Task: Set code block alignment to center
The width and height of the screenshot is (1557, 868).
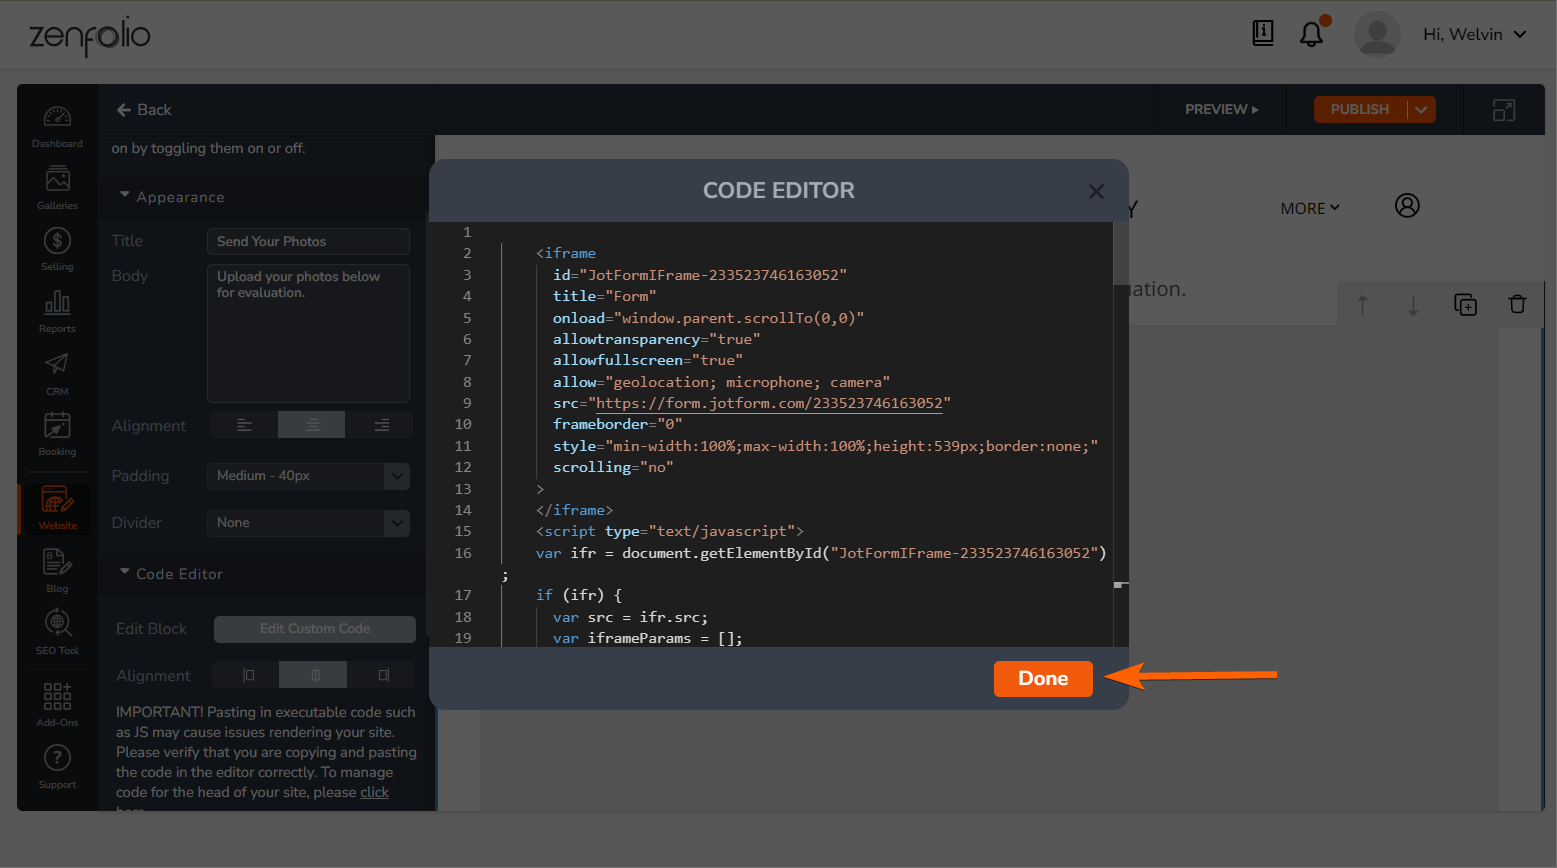Action: coord(314,675)
